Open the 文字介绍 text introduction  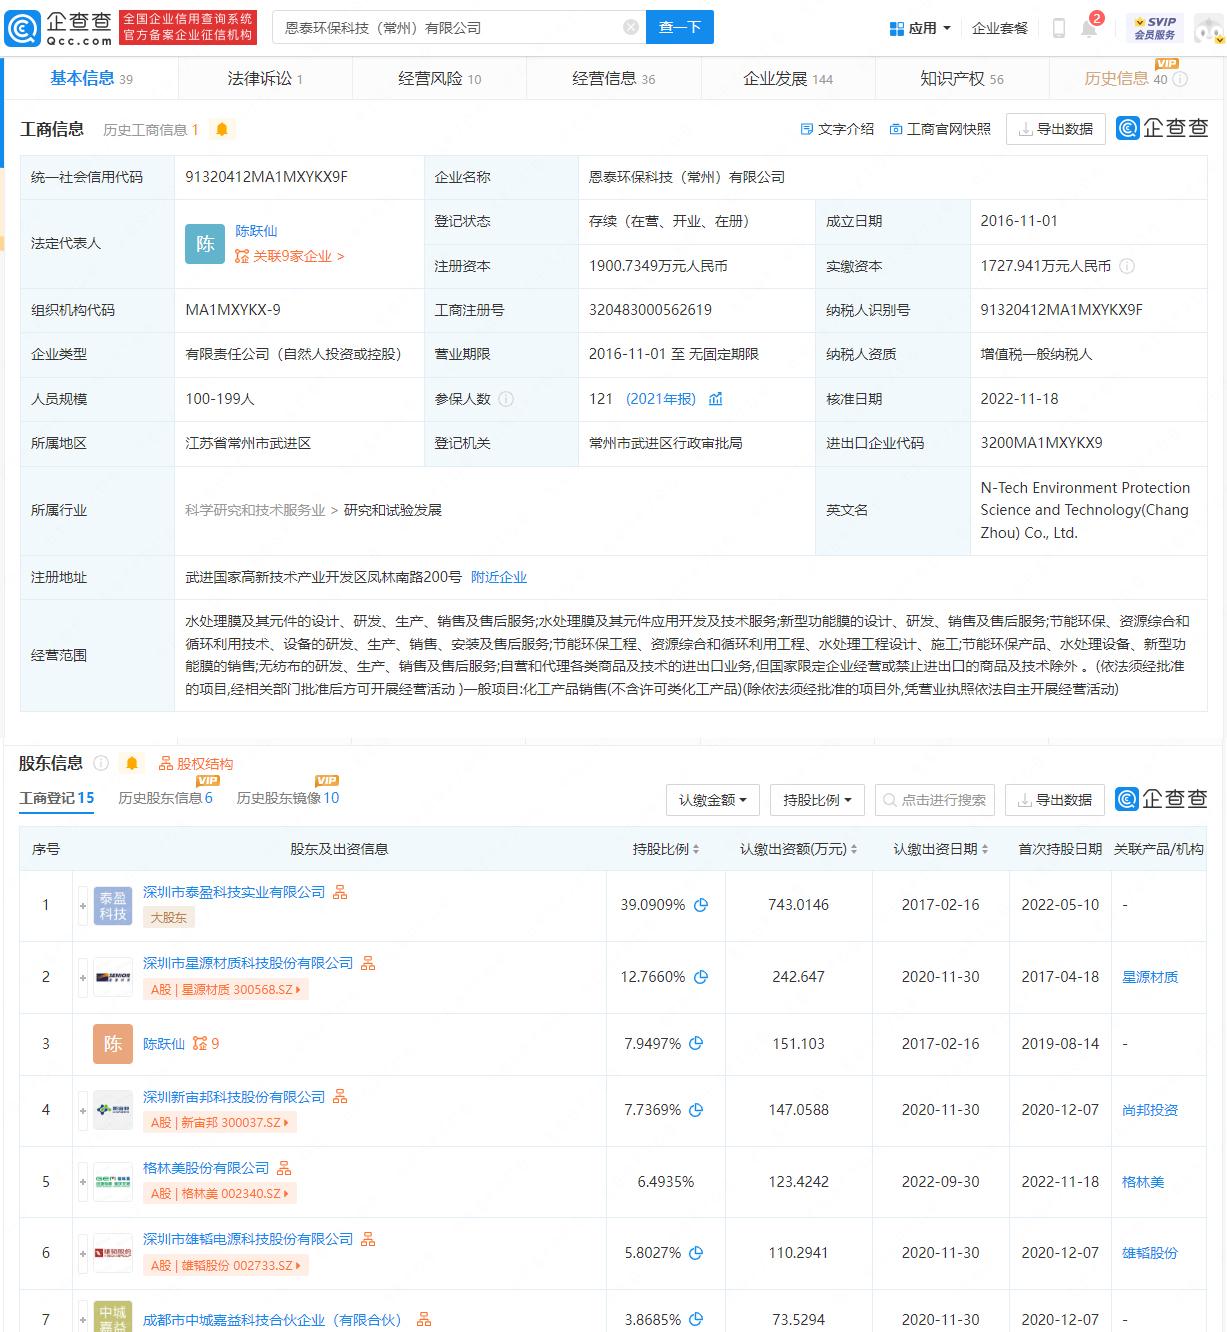[x=845, y=129]
